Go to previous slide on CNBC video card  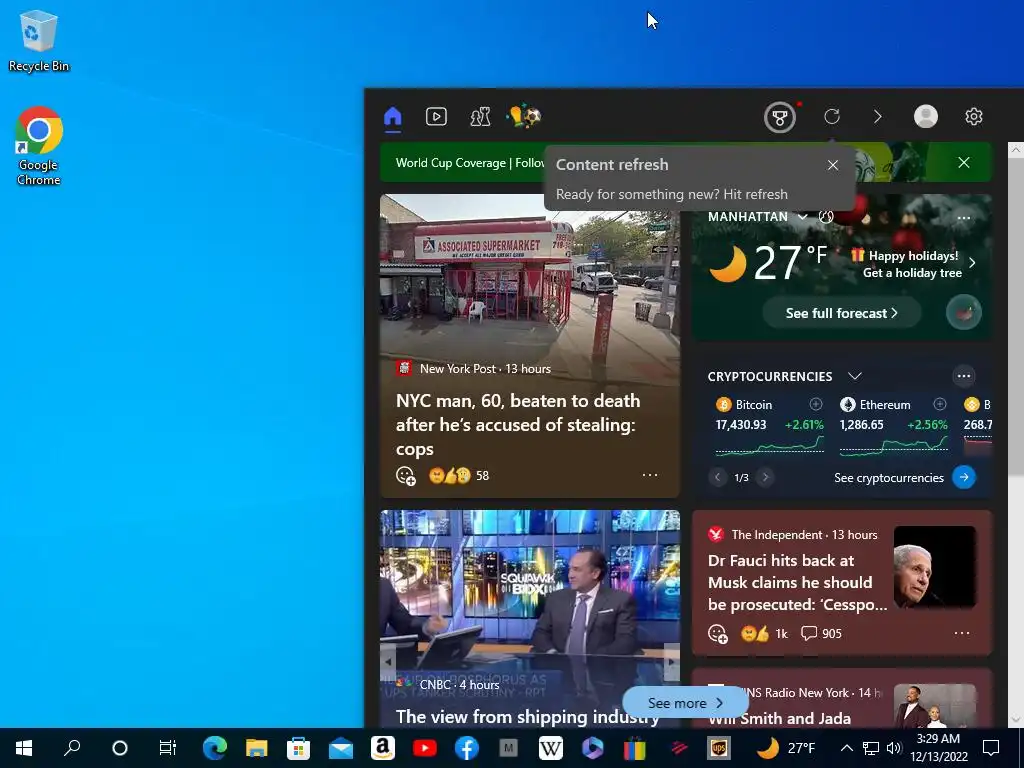click(x=389, y=662)
